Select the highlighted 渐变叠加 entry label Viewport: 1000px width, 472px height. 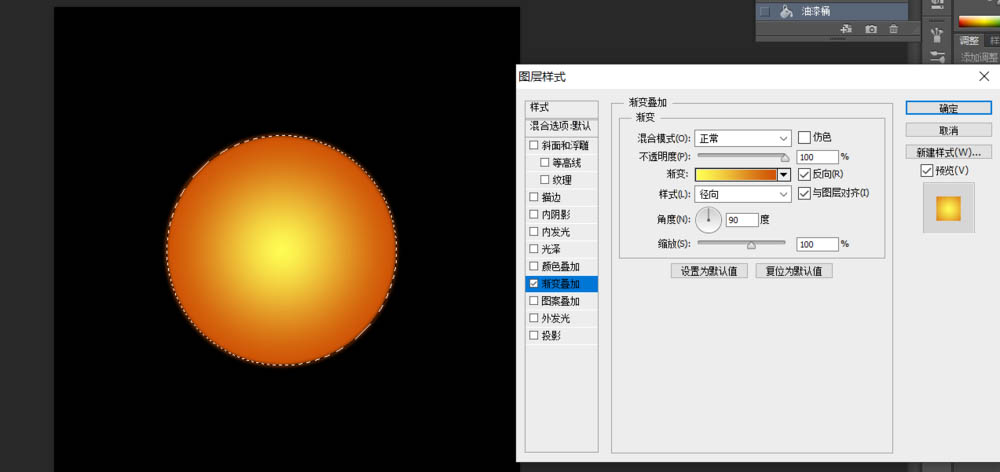pyautogui.click(x=561, y=284)
